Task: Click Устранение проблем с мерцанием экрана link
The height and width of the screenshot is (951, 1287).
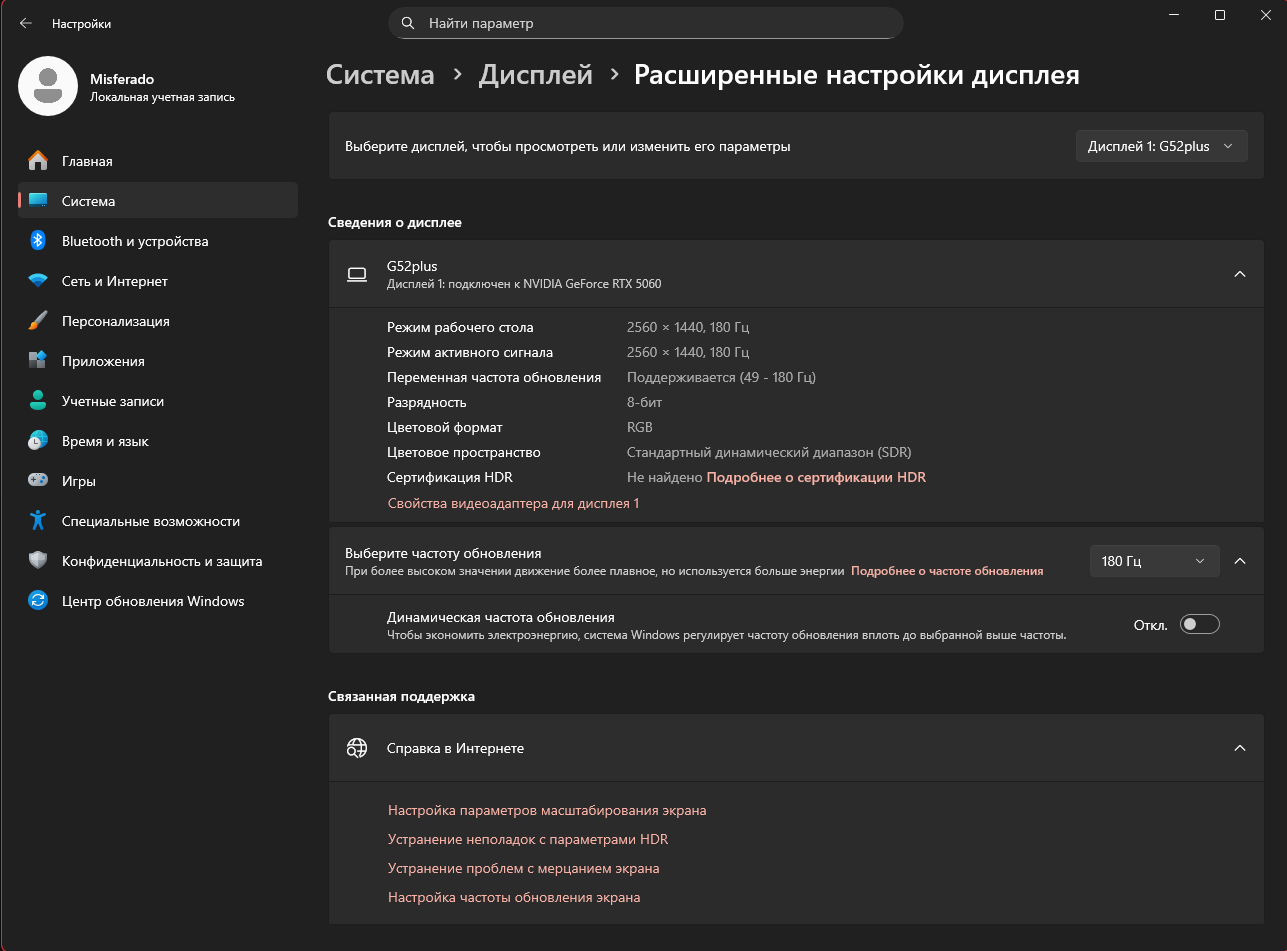Action: coord(523,868)
